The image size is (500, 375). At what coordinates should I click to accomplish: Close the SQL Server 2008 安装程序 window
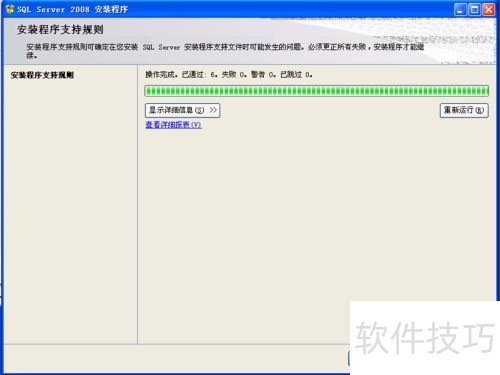(x=489, y=9)
